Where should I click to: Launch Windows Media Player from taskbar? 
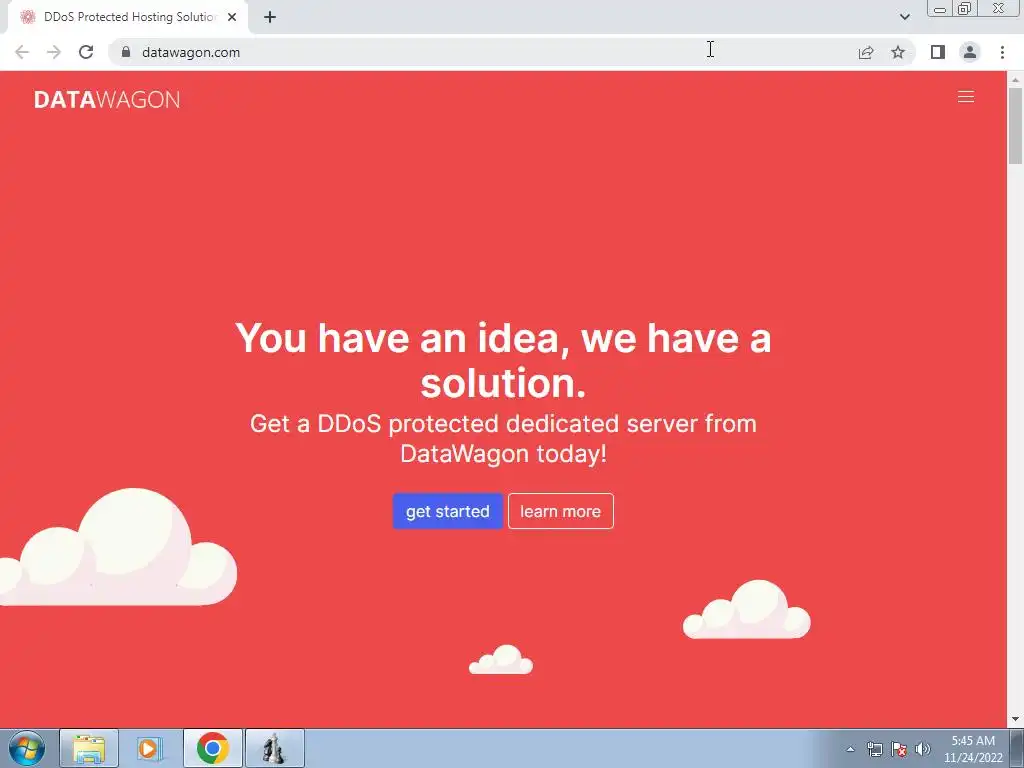[x=150, y=748]
